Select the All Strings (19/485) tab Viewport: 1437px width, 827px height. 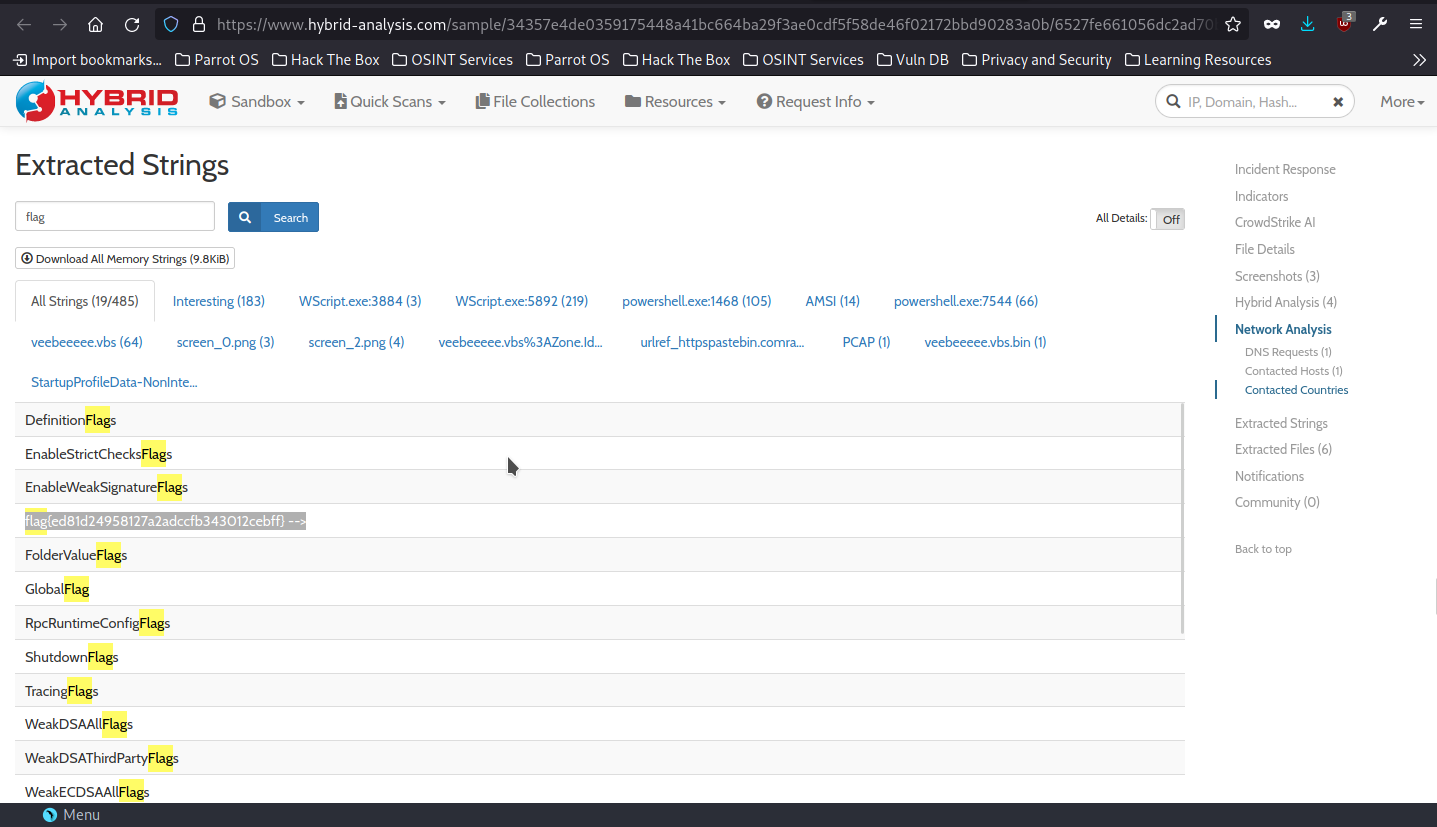tap(85, 301)
